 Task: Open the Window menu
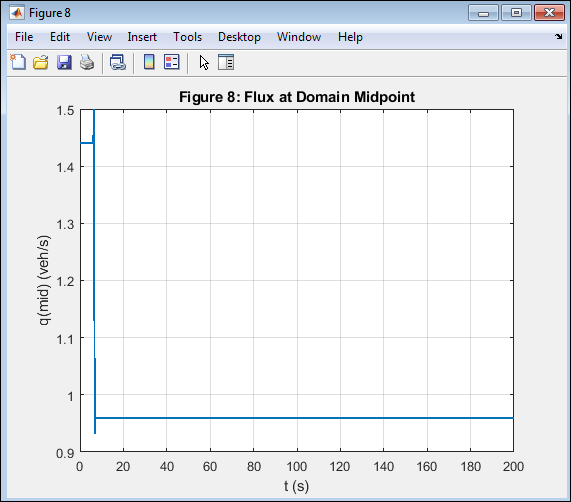point(299,37)
